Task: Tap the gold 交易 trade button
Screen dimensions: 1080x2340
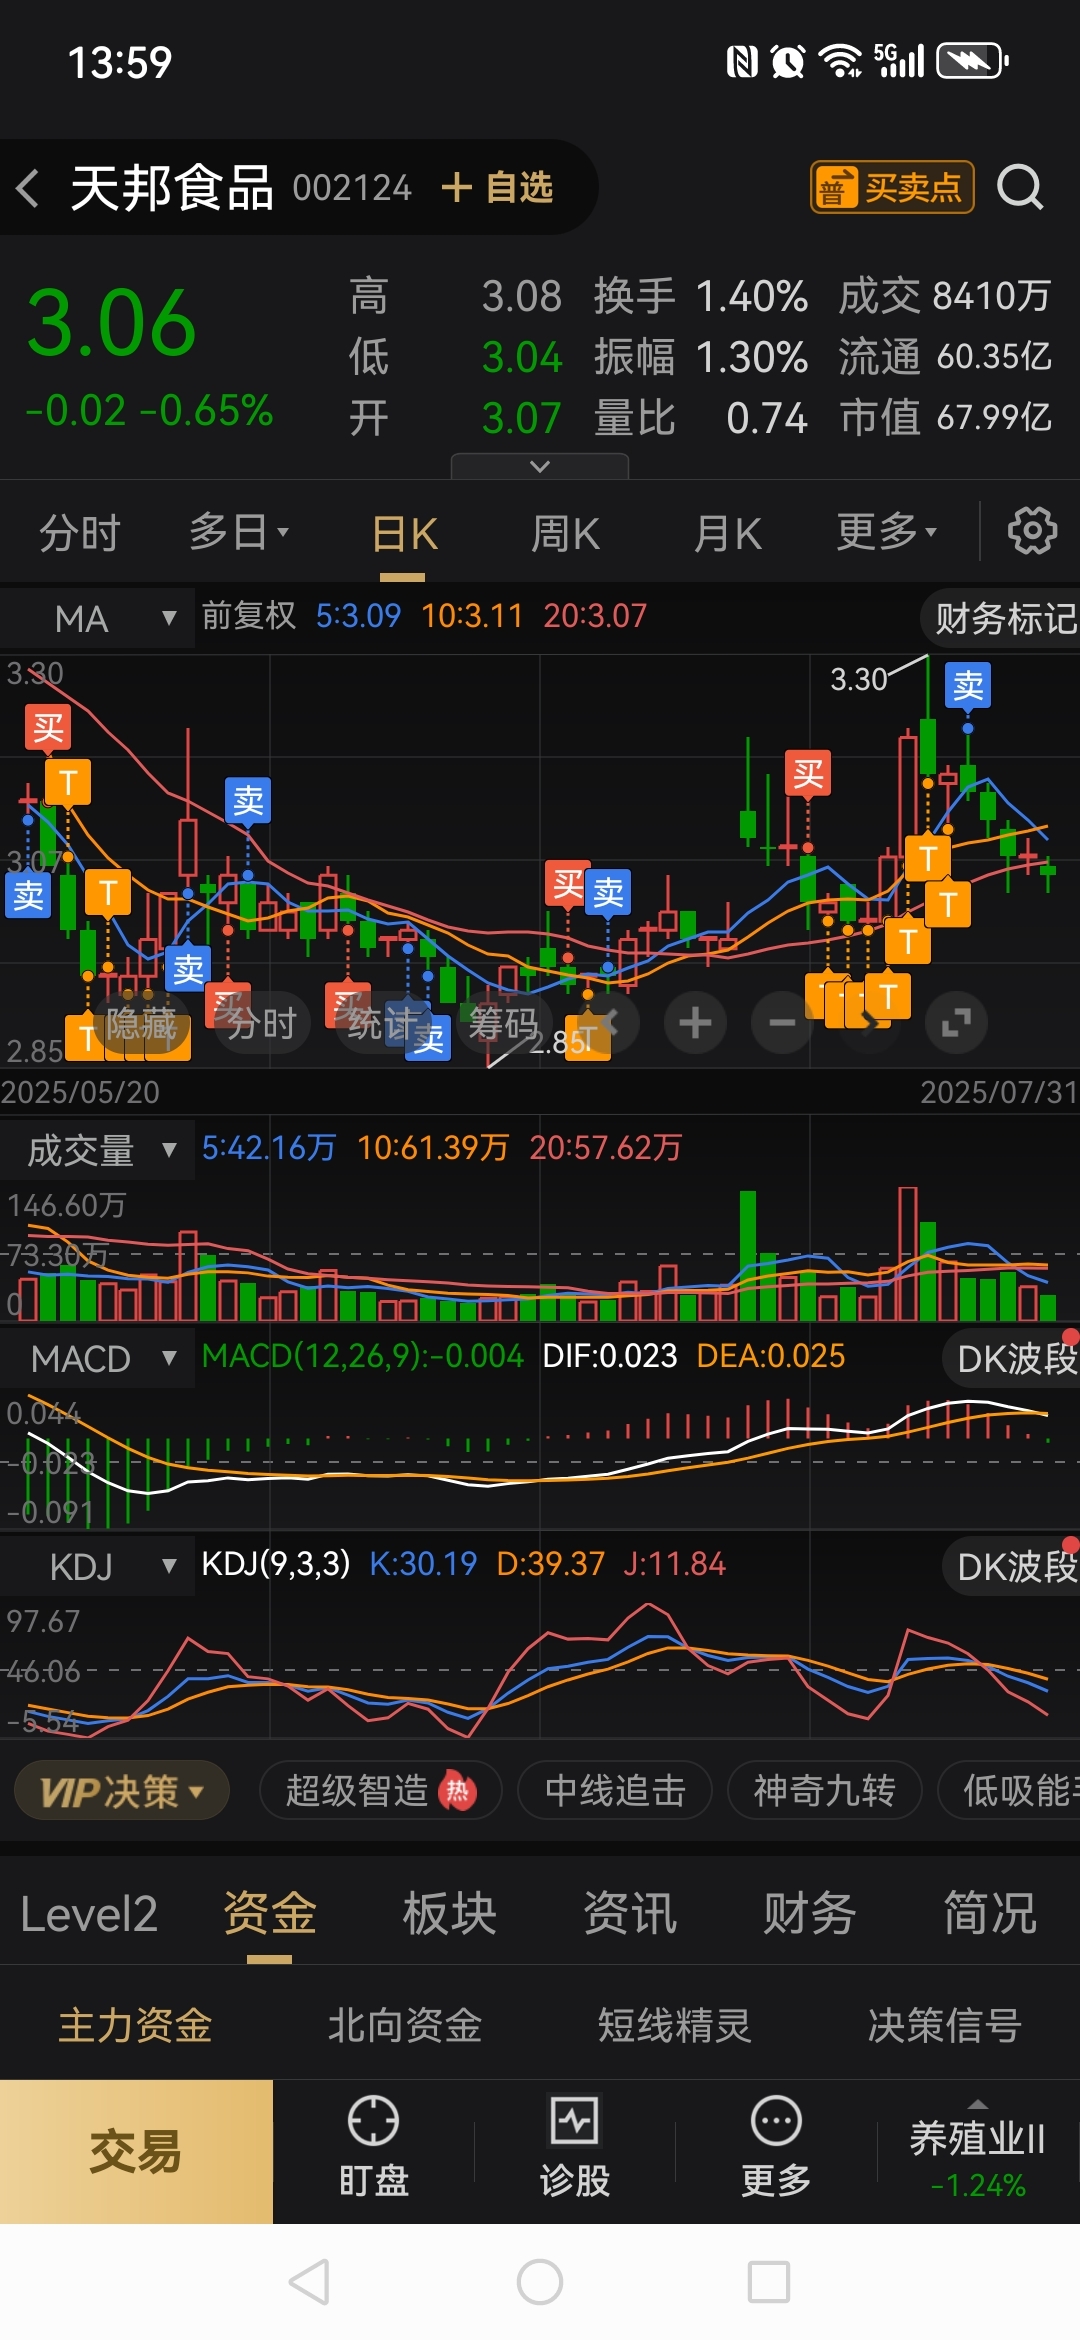Action: pos(136,2152)
